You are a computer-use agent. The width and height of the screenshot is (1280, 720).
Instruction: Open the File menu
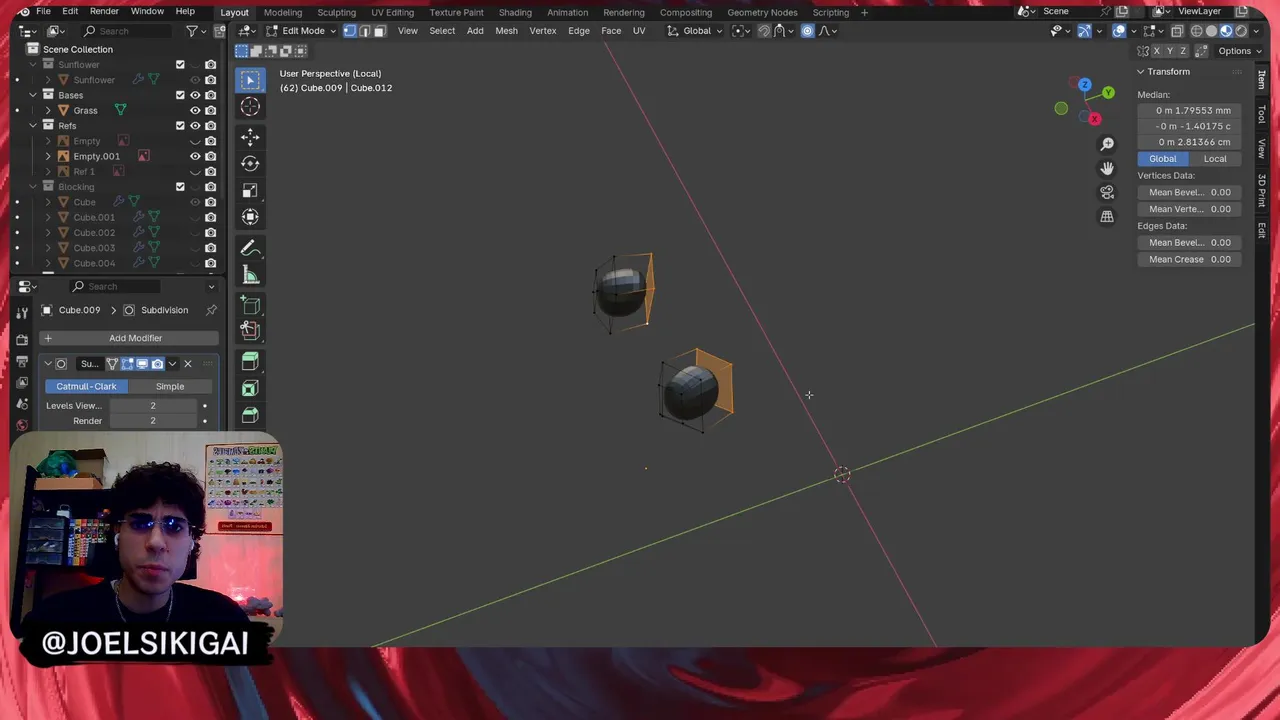tap(43, 11)
